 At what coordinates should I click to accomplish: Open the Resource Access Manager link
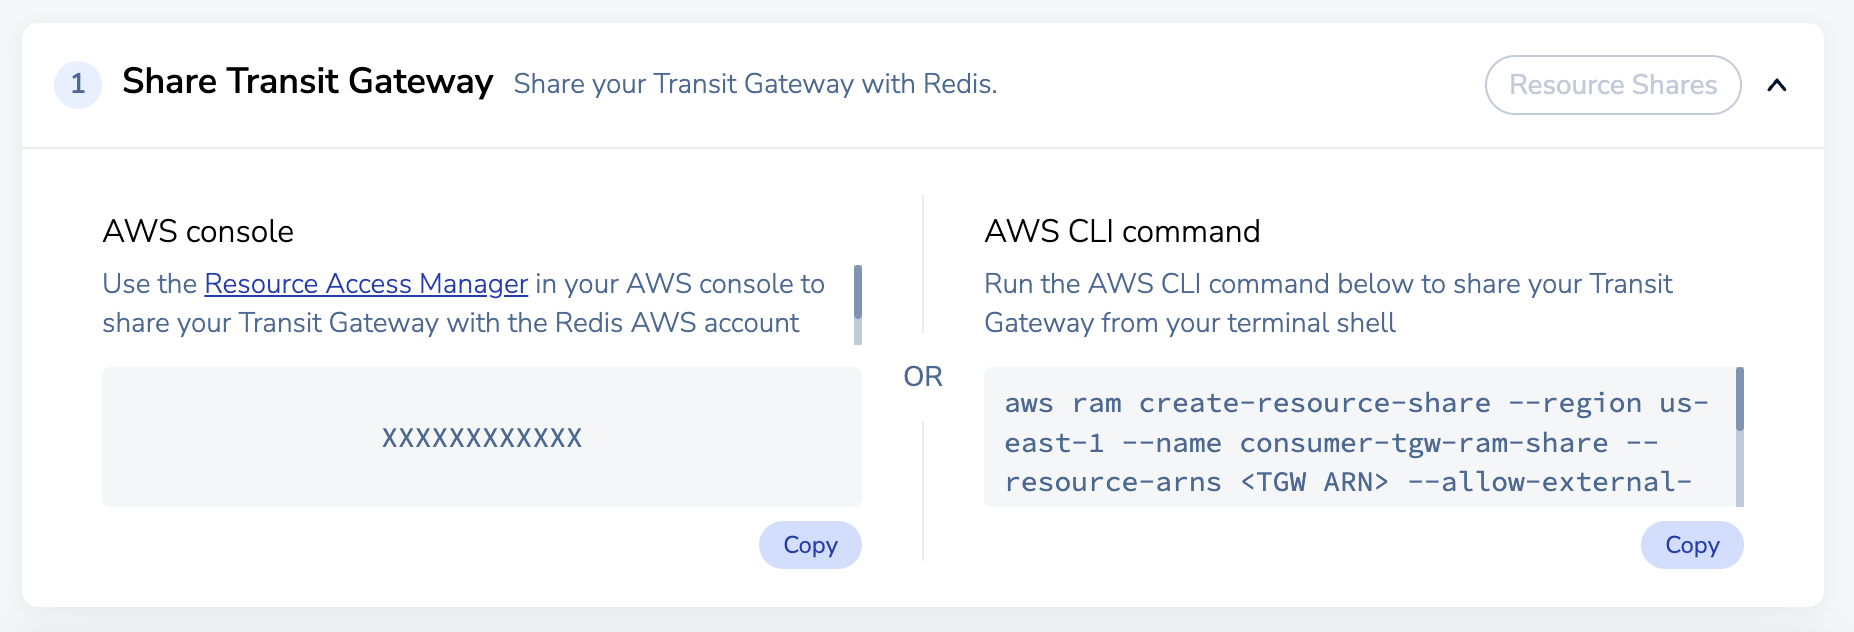pos(364,284)
